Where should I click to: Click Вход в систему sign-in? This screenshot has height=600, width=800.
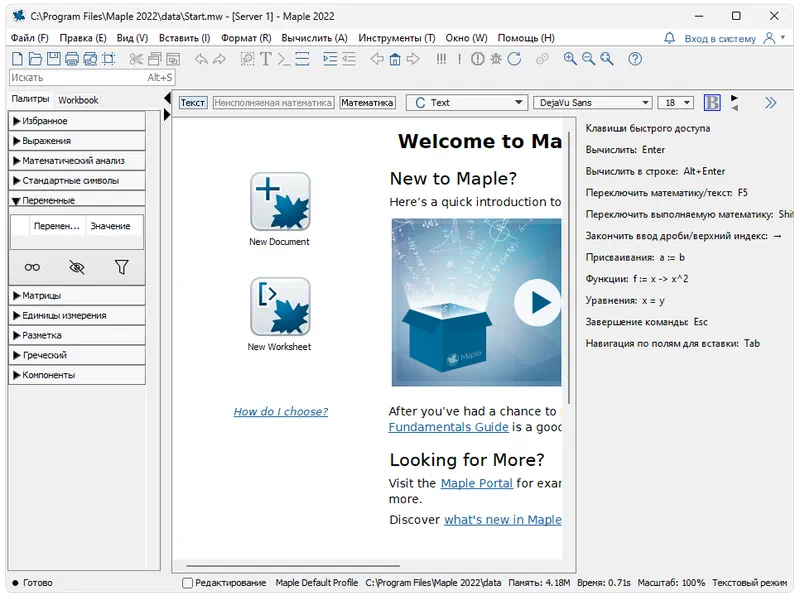pos(720,39)
